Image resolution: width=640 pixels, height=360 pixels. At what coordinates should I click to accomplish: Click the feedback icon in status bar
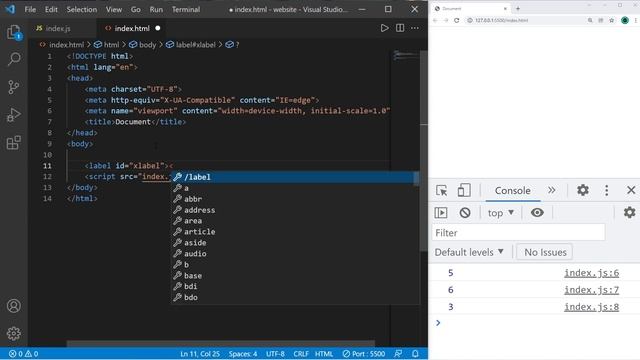click(398, 354)
